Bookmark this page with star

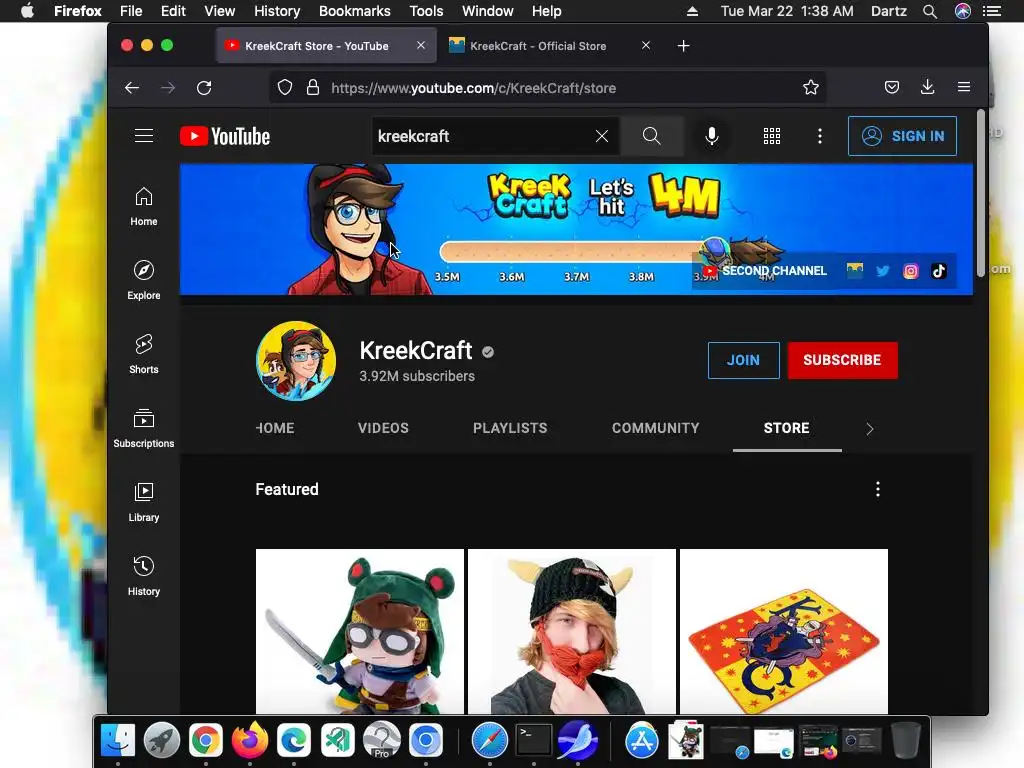pos(810,88)
